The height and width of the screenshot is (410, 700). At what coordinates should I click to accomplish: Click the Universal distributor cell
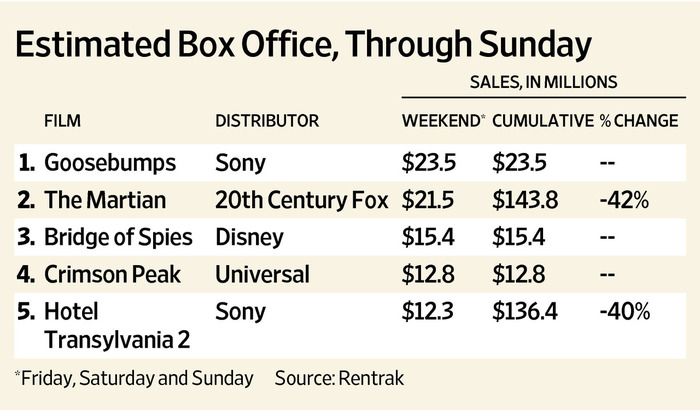(x=262, y=275)
